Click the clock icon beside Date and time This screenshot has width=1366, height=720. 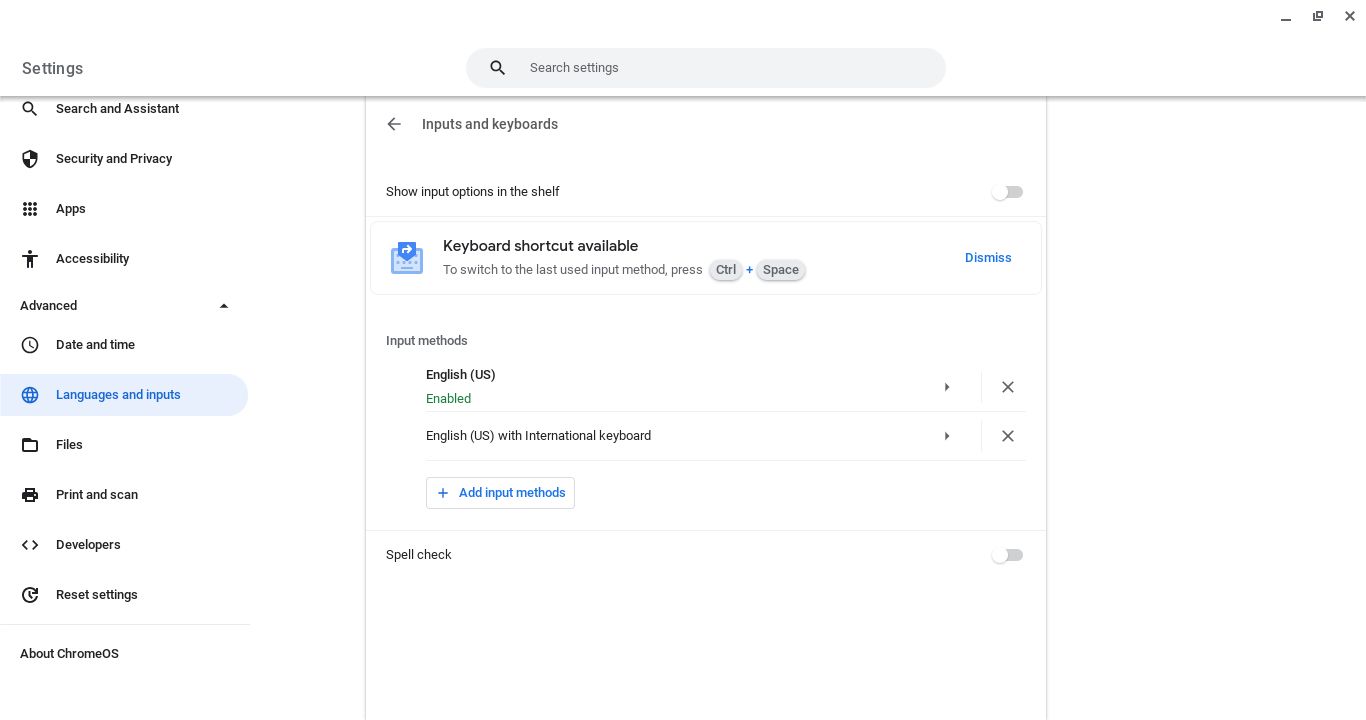pos(30,345)
